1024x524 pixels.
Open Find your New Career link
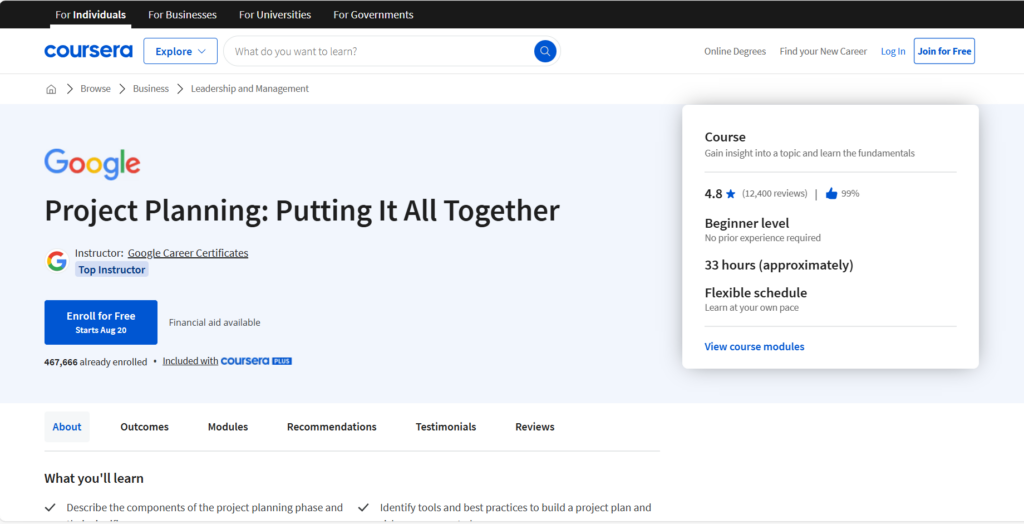pos(823,51)
